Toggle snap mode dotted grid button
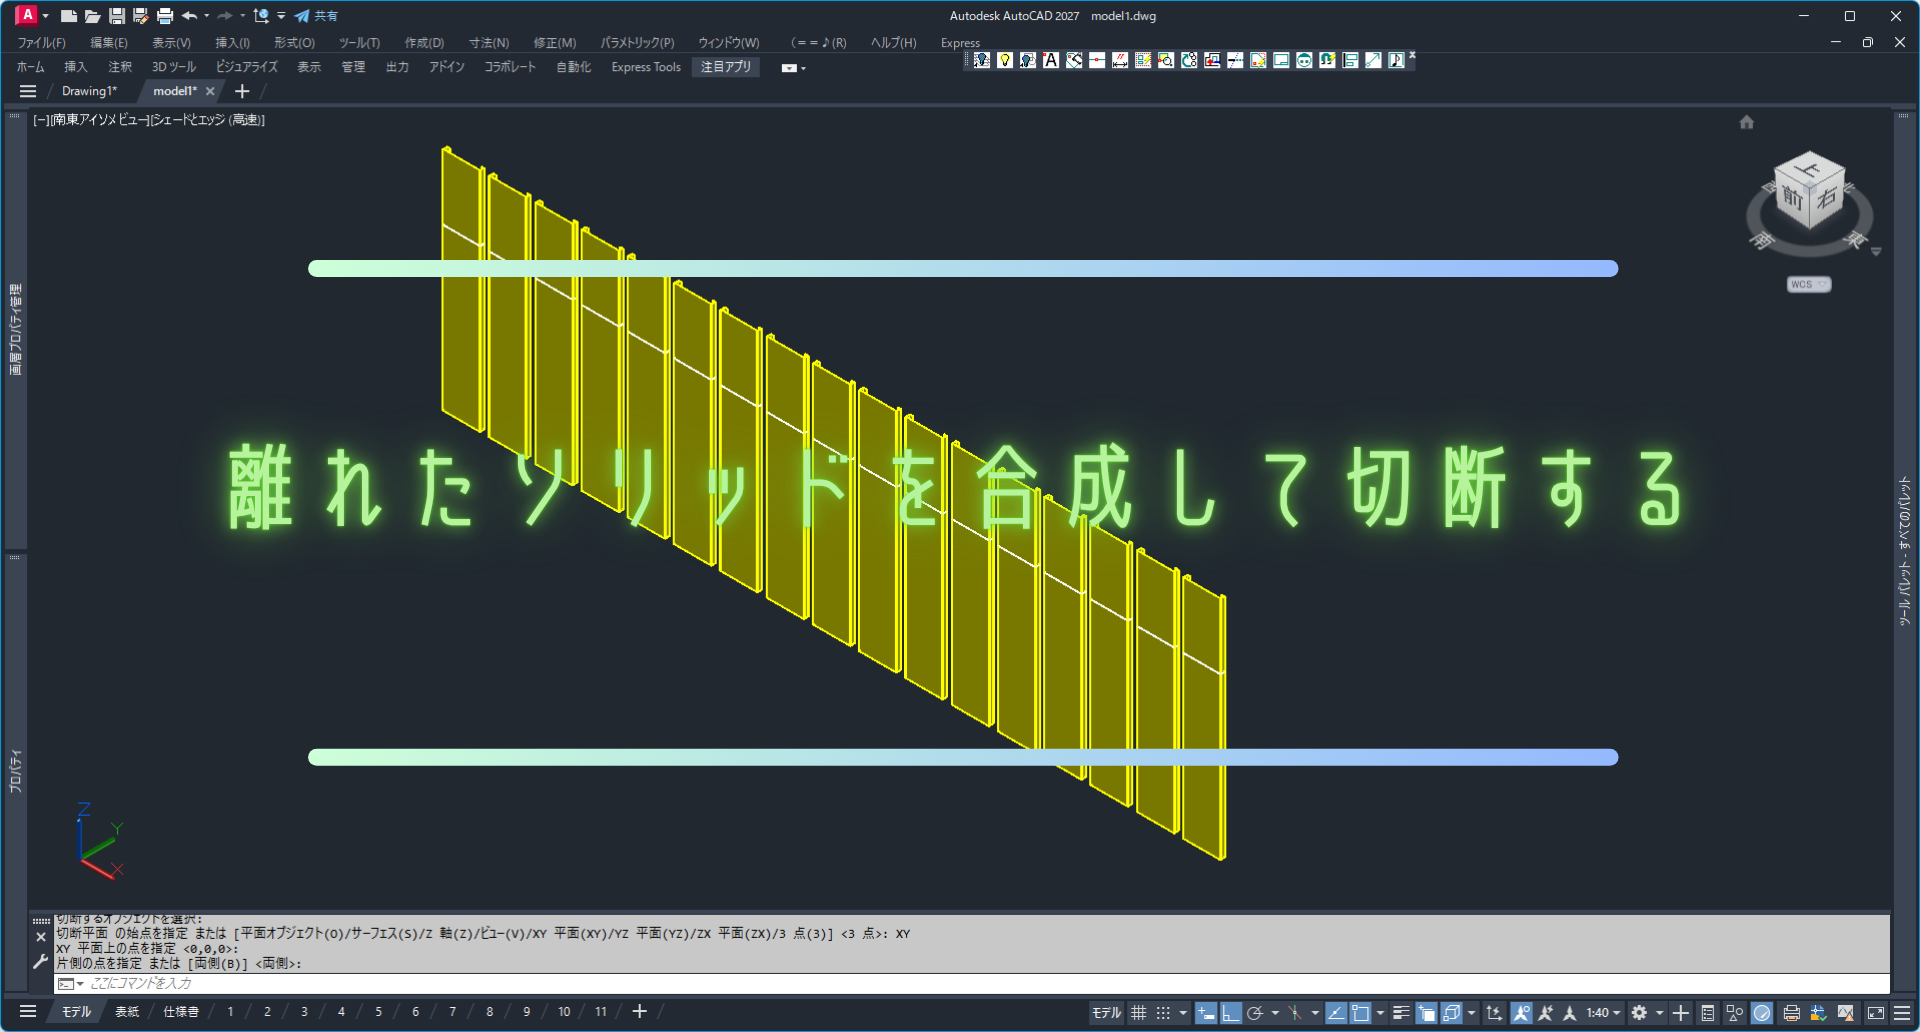Image resolution: width=1920 pixels, height=1032 pixels. (x=1163, y=1013)
